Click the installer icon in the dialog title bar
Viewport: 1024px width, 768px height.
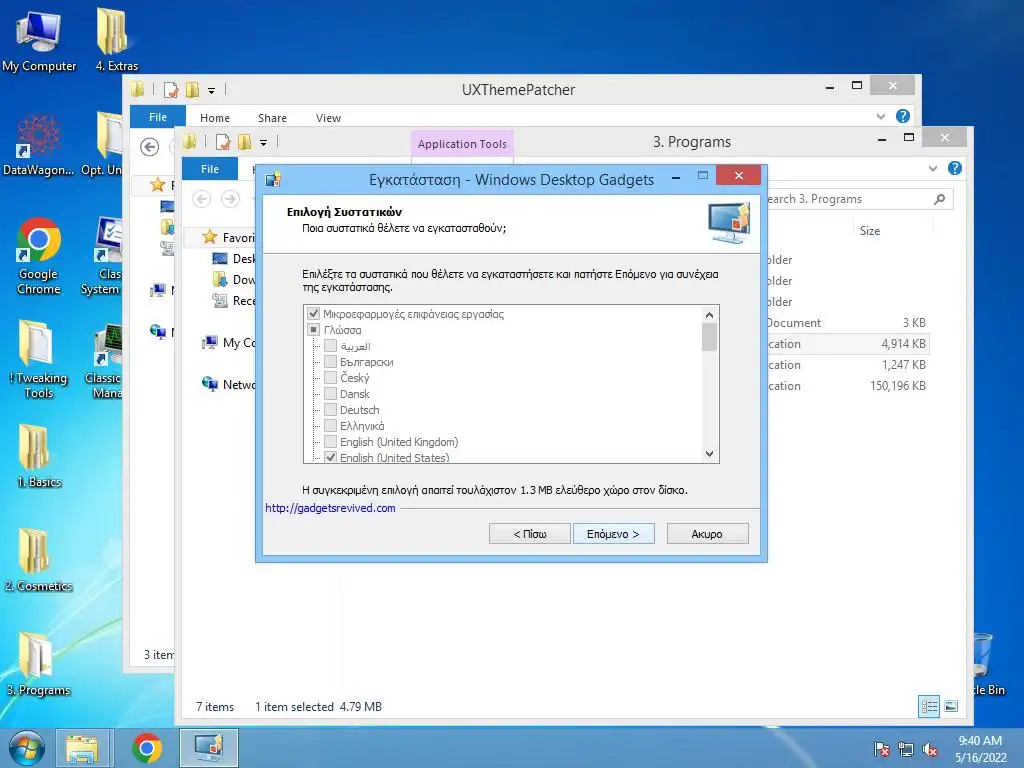(x=273, y=178)
